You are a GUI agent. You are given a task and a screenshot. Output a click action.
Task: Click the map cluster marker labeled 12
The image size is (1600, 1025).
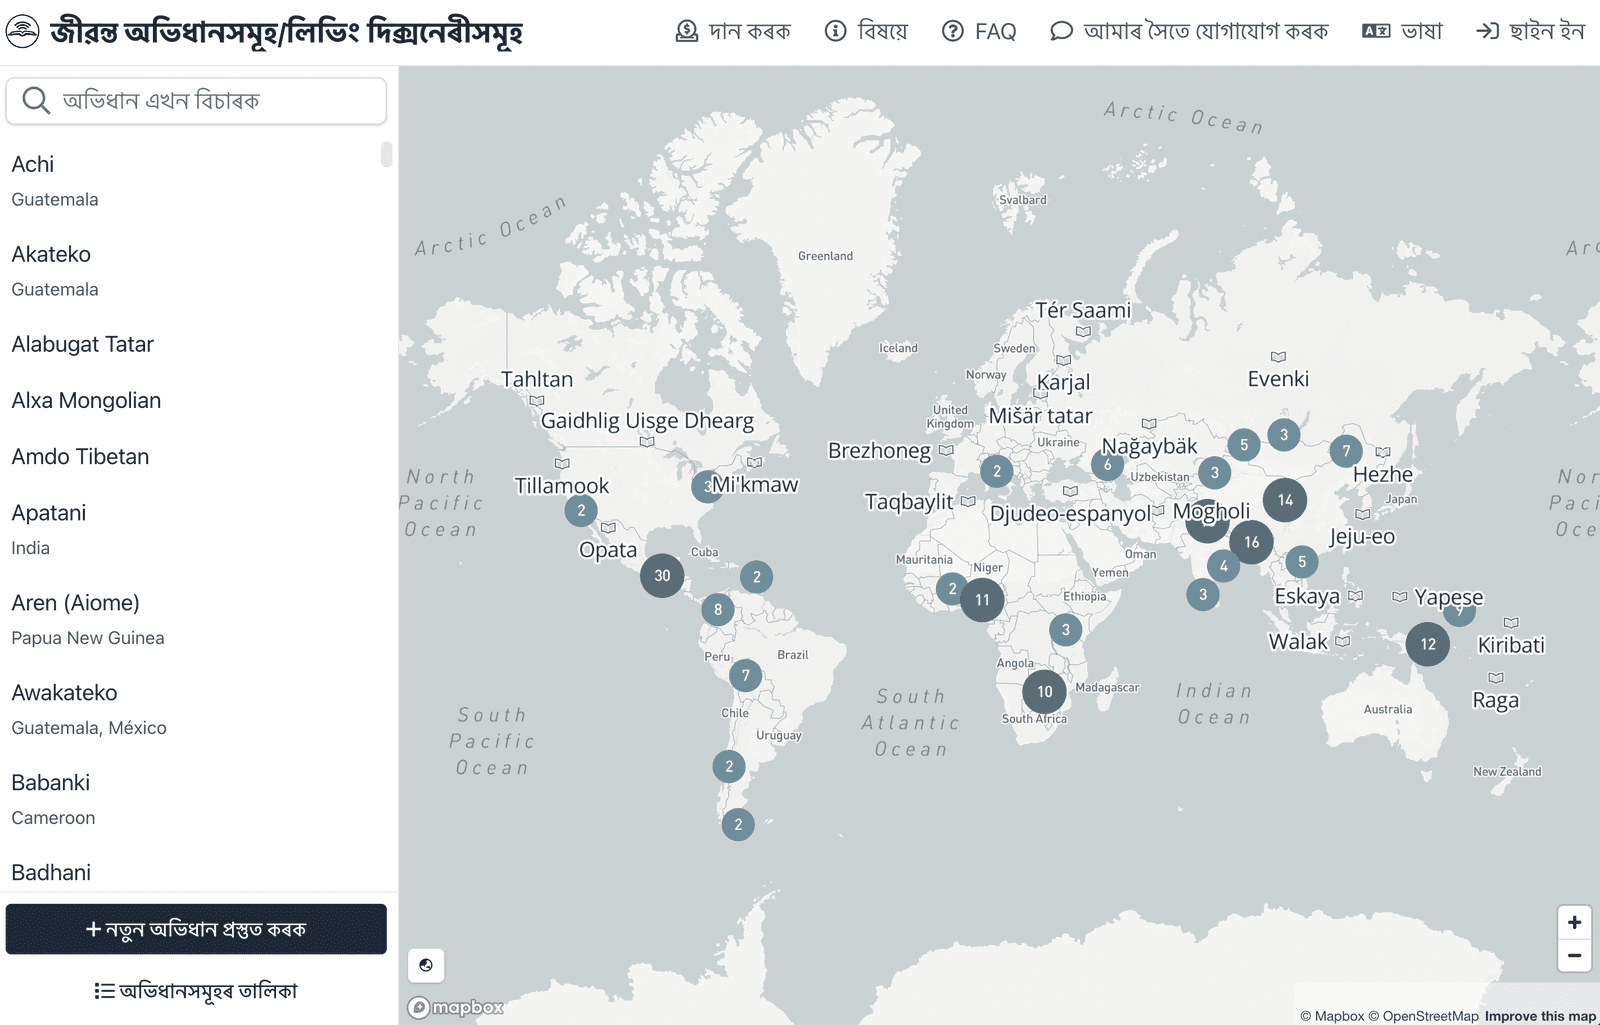pos(1428,644)
